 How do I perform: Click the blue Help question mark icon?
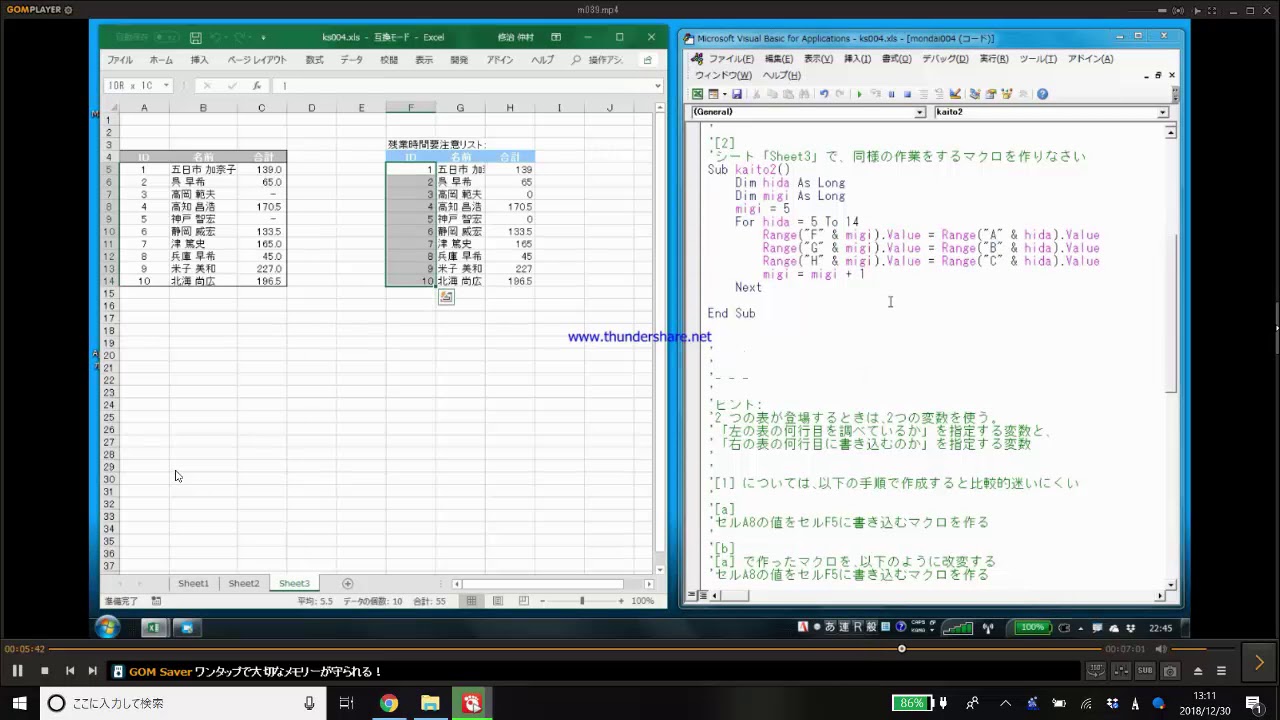(1042, 94)
